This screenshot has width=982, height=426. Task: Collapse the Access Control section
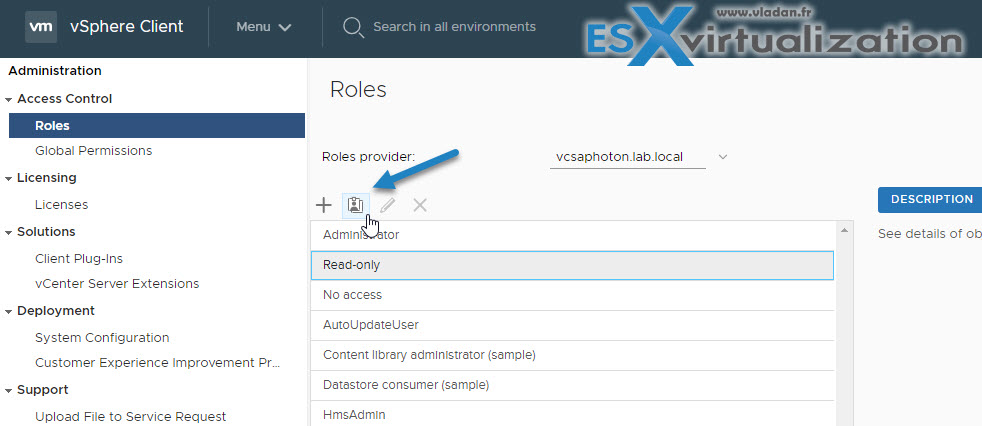pyautogui.click(x=8, y=99)
